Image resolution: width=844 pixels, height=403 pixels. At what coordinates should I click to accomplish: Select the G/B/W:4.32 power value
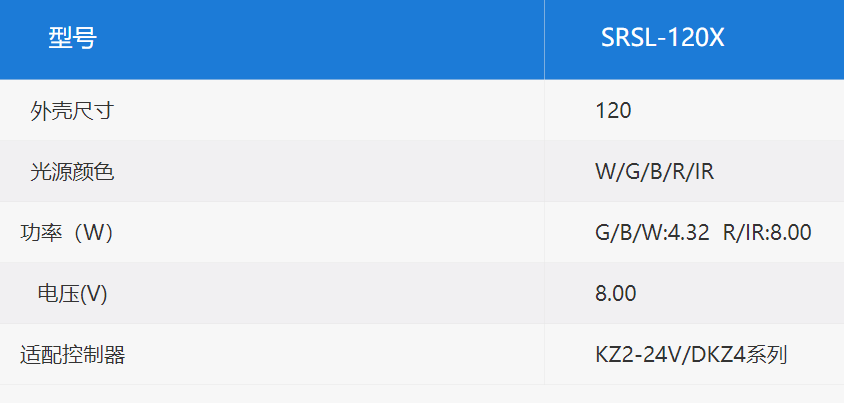click(x=652, y=233)
